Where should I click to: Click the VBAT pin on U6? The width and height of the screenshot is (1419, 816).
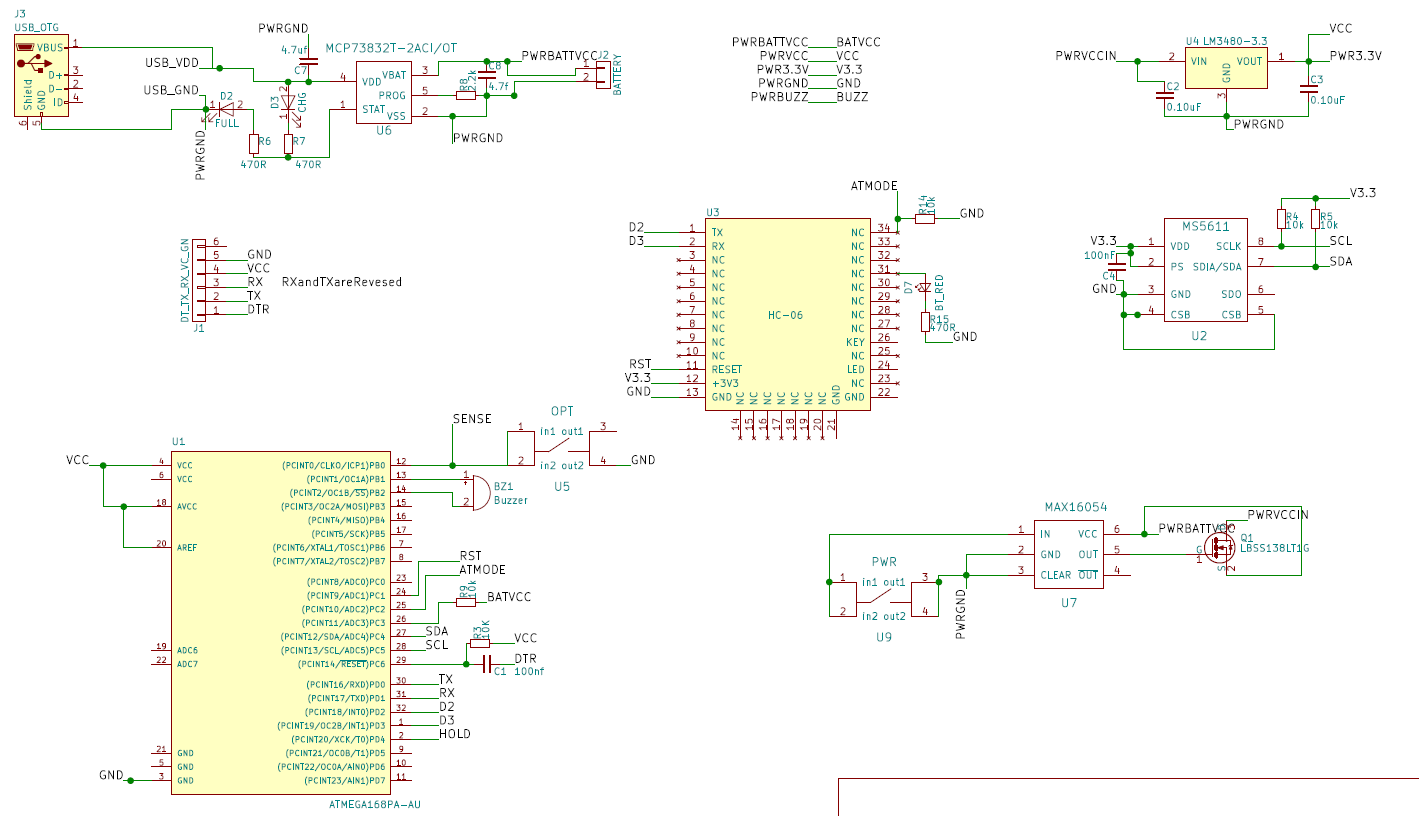click(x=393, y=74)
